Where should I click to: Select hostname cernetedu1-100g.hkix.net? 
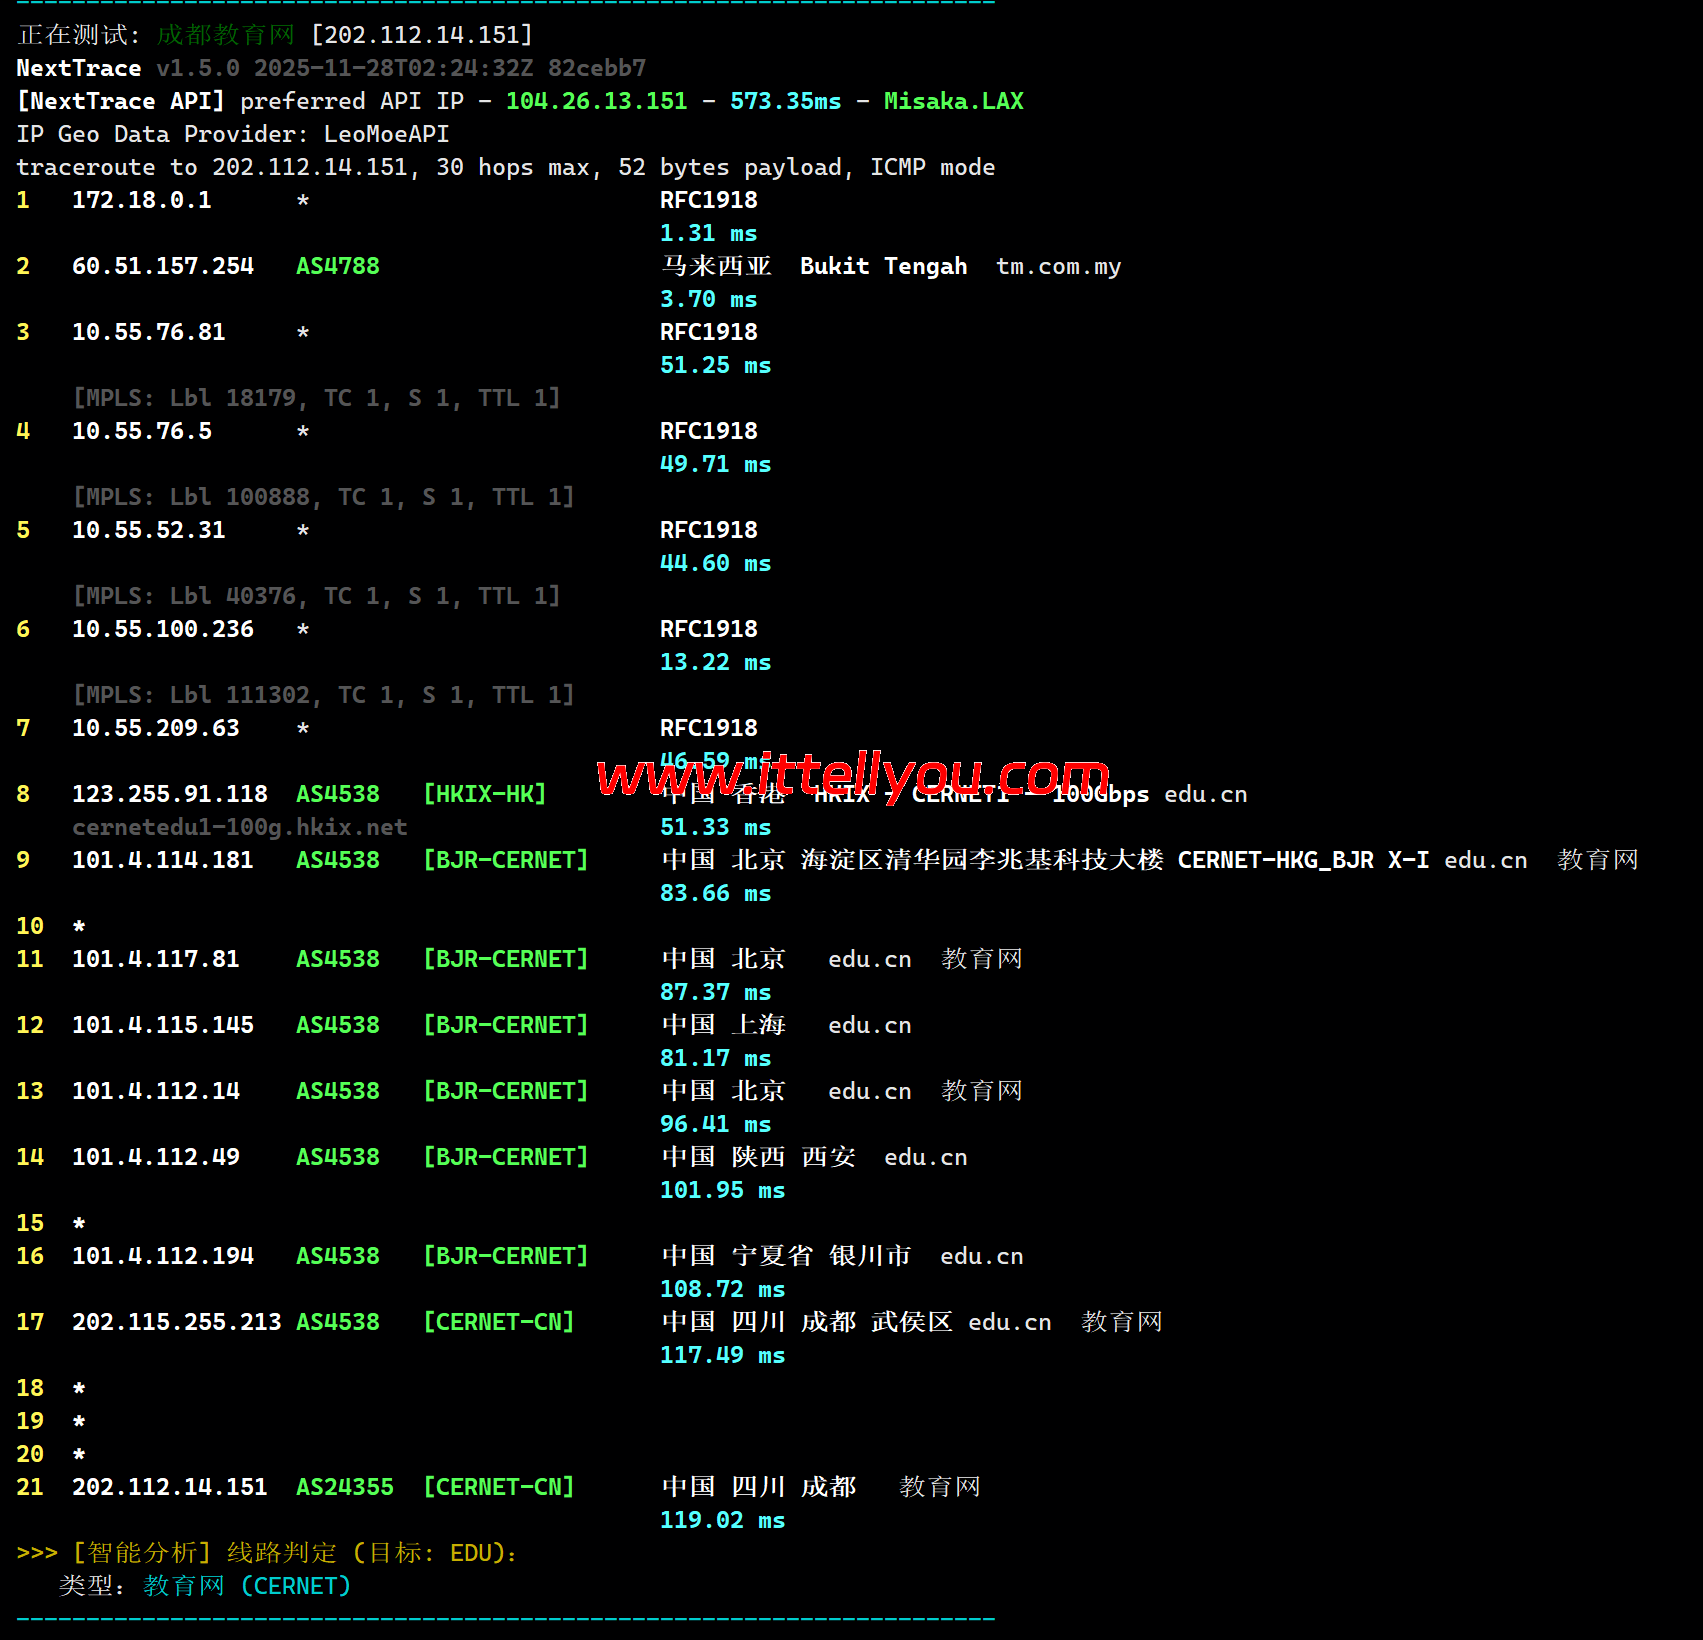[x=239, y=827]
